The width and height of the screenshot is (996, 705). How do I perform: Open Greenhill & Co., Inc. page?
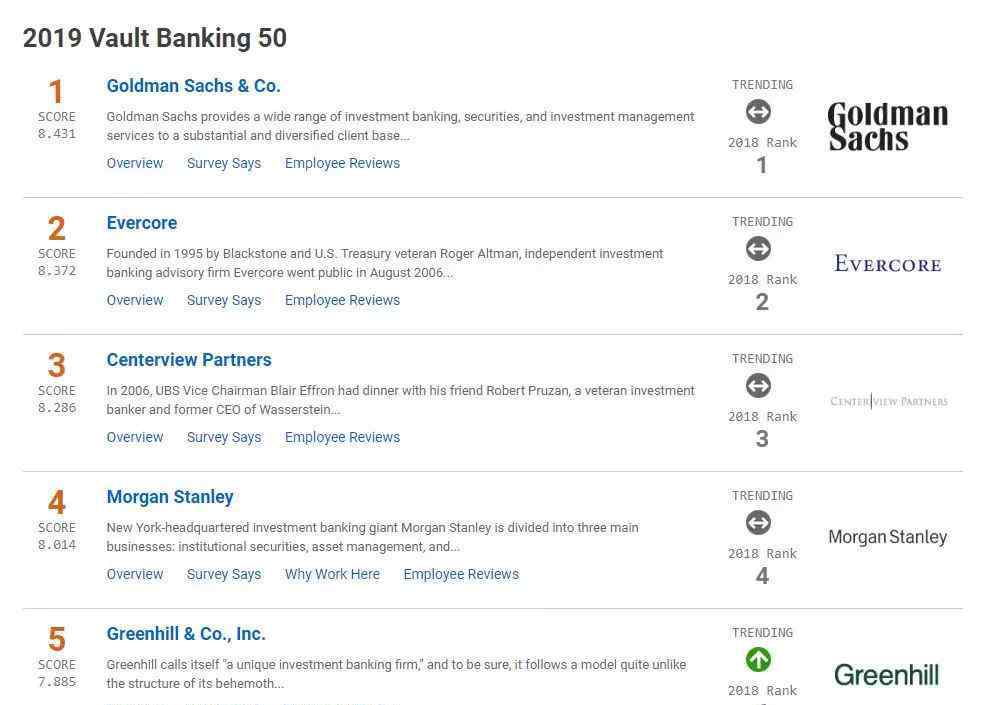[186, 634]
